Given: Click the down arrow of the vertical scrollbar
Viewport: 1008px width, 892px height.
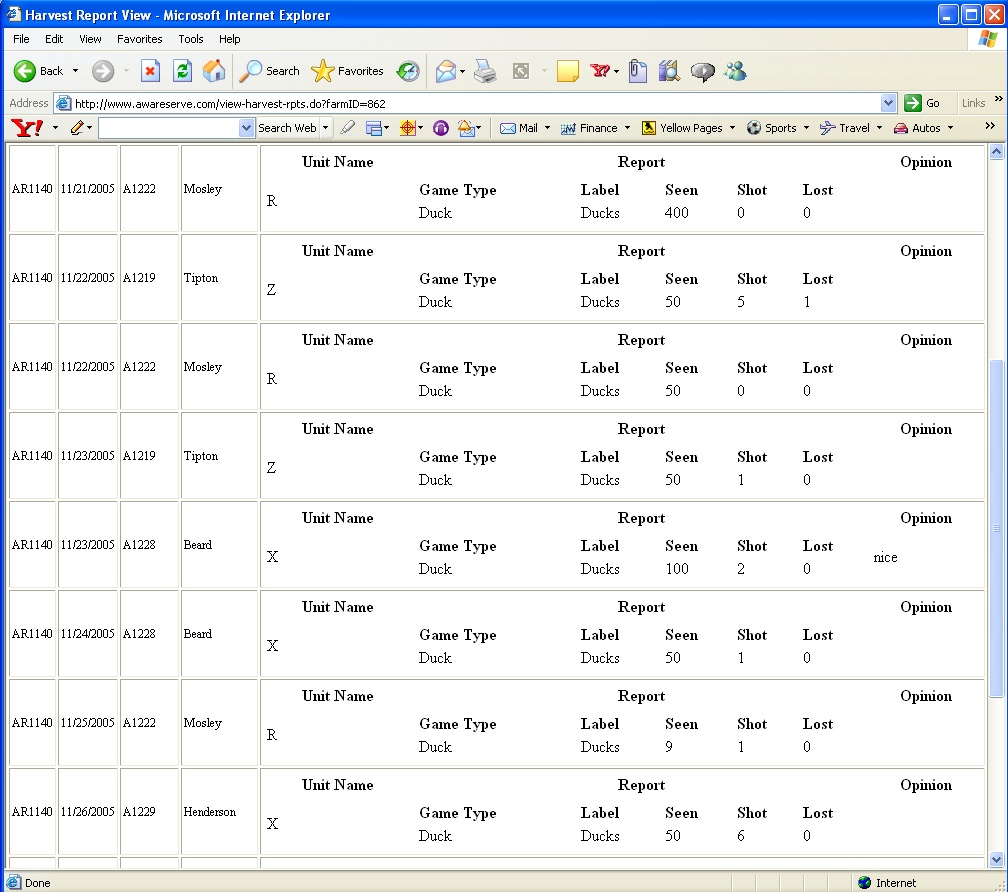Looking at the screenshot, I should pos(996,859).
